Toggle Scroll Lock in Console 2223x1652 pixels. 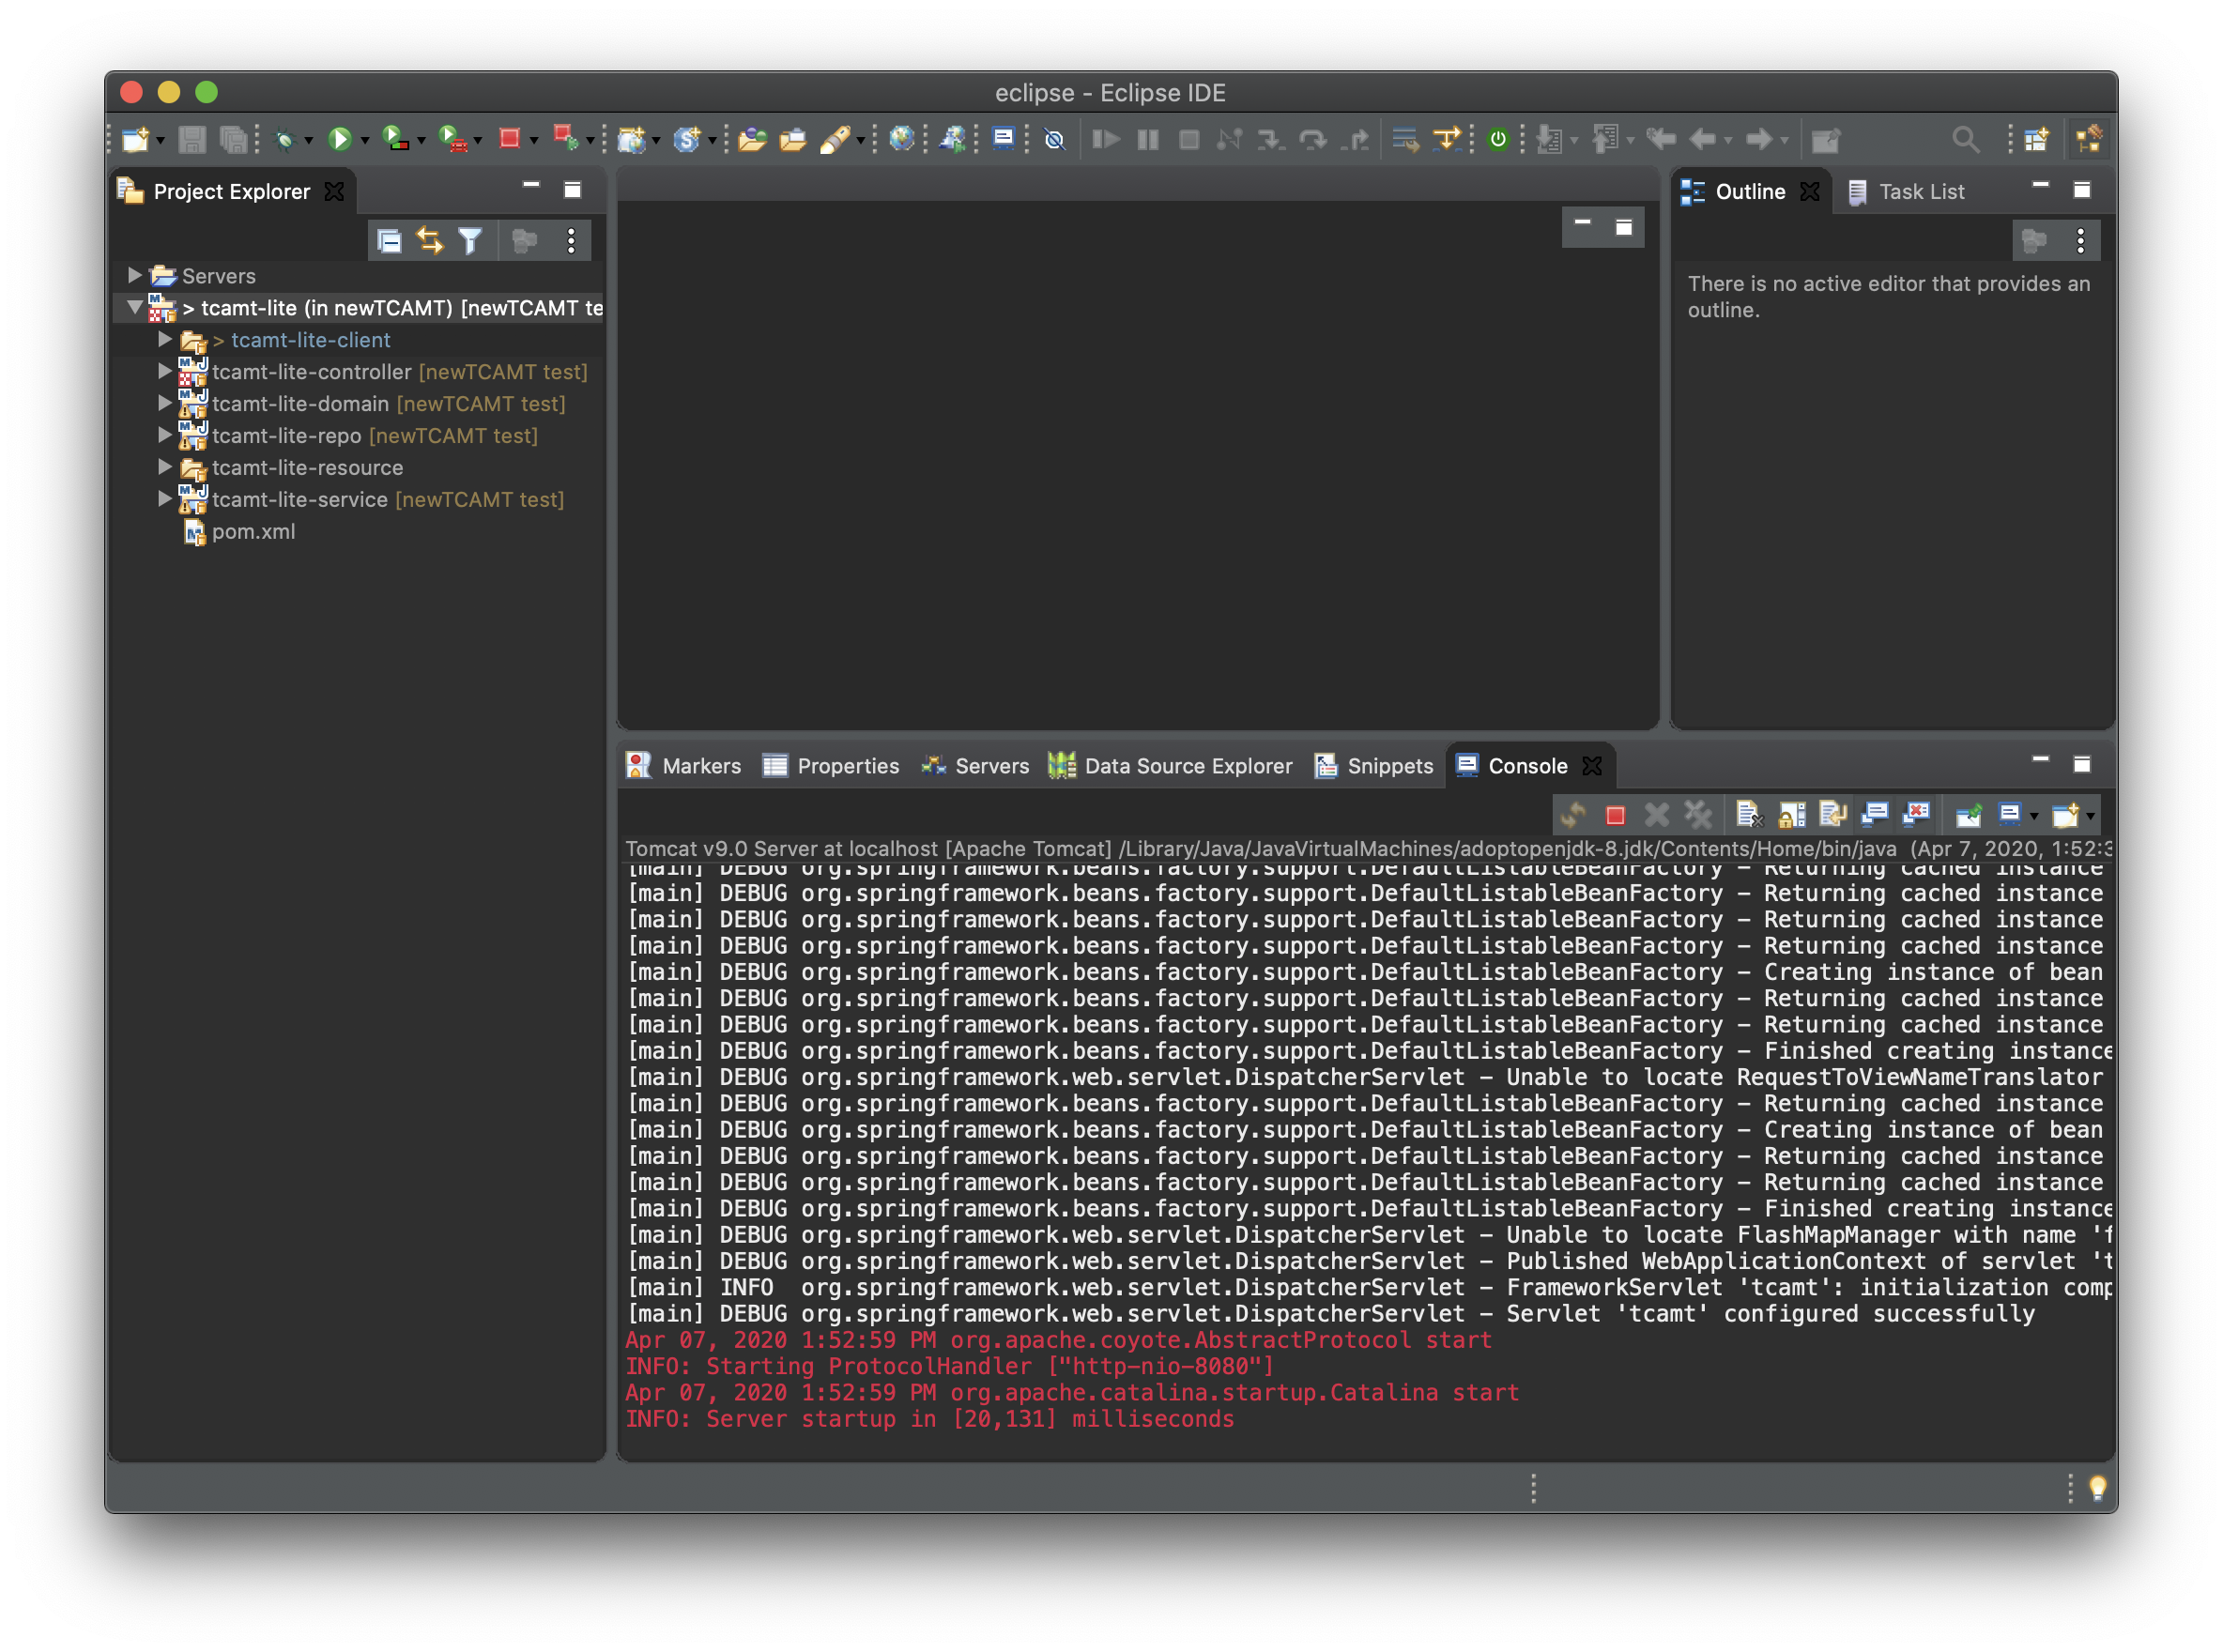[x=1791, y=815]
